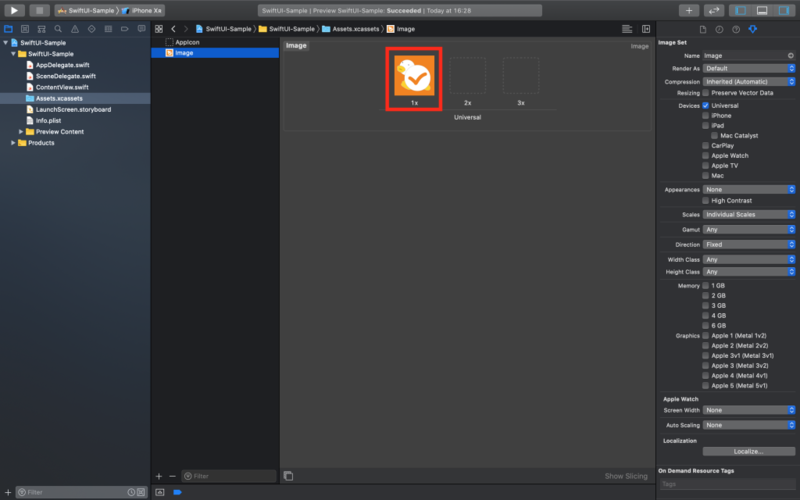This screenshot has width=800, height=500.
Task: Select AppDelegate.swift in navigator
Action: click(x=62, y=65)
